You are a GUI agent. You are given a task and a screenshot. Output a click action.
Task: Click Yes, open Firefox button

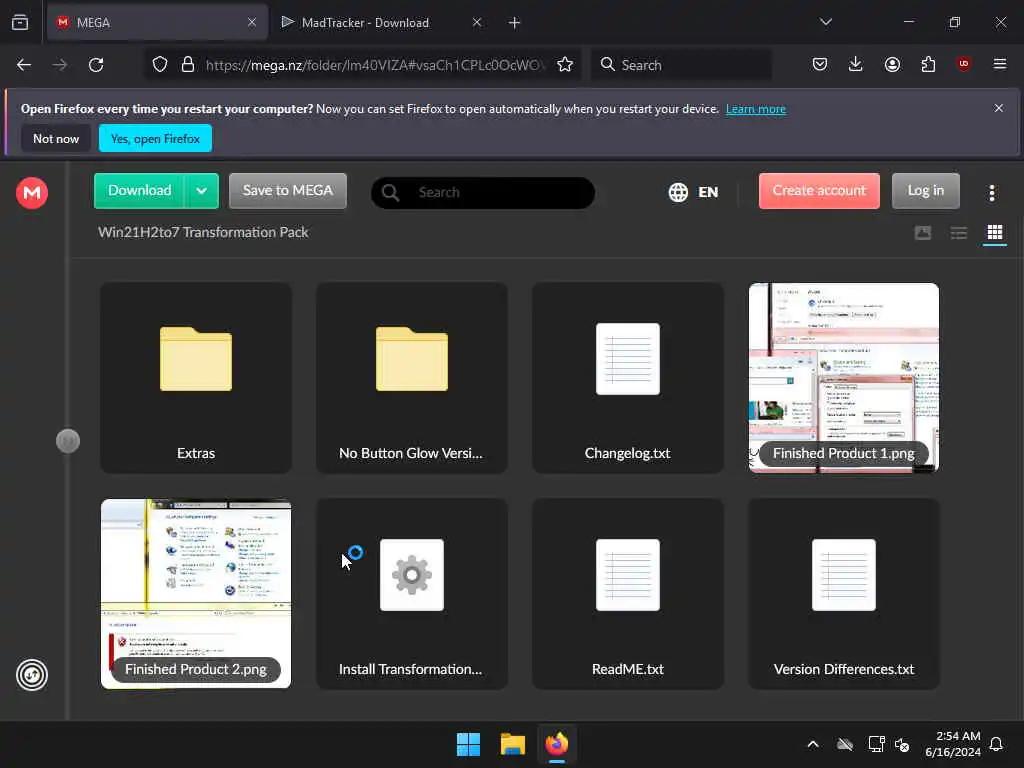coord(155,138)
